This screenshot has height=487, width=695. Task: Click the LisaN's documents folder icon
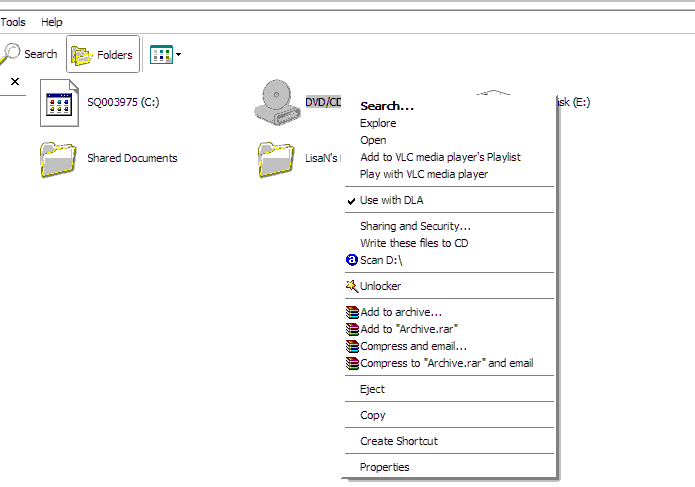pyautogui.click(x=276, y=158)
